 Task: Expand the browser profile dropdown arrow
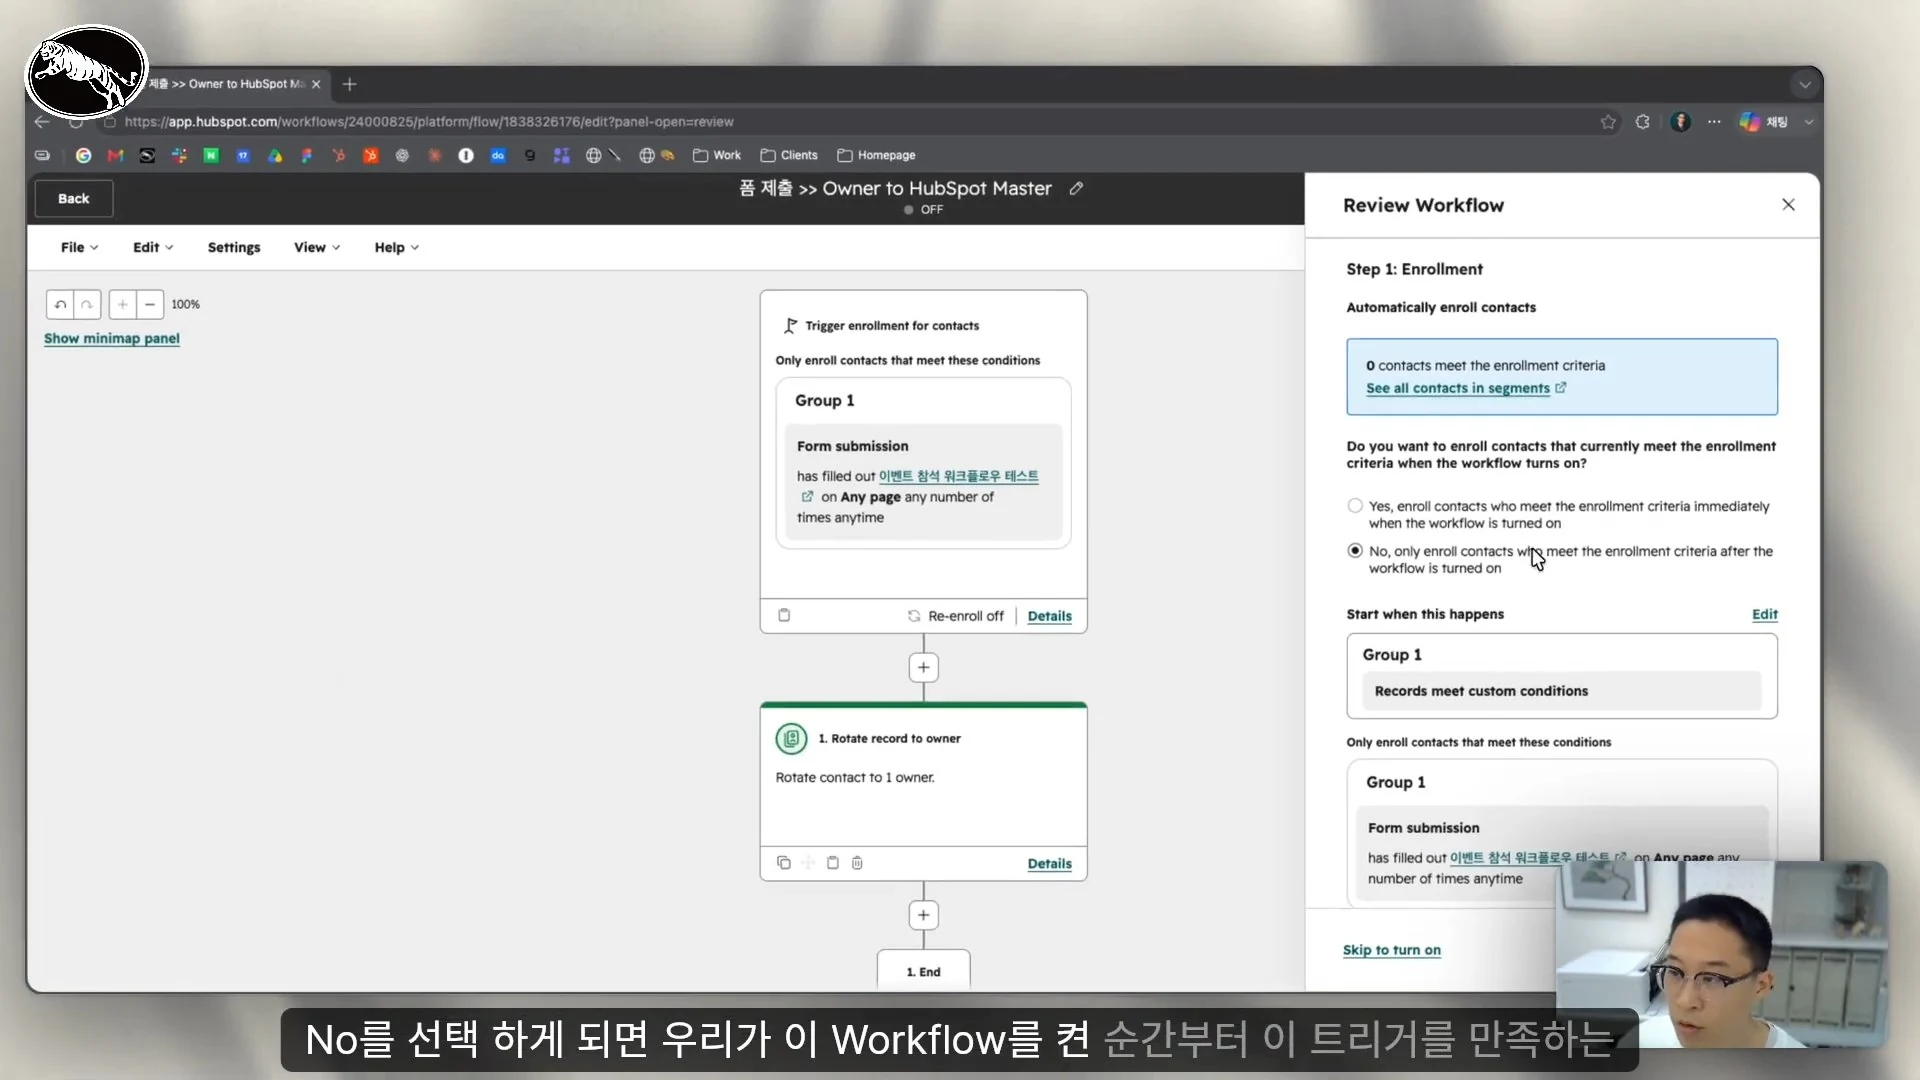[x=1808, y=122]
